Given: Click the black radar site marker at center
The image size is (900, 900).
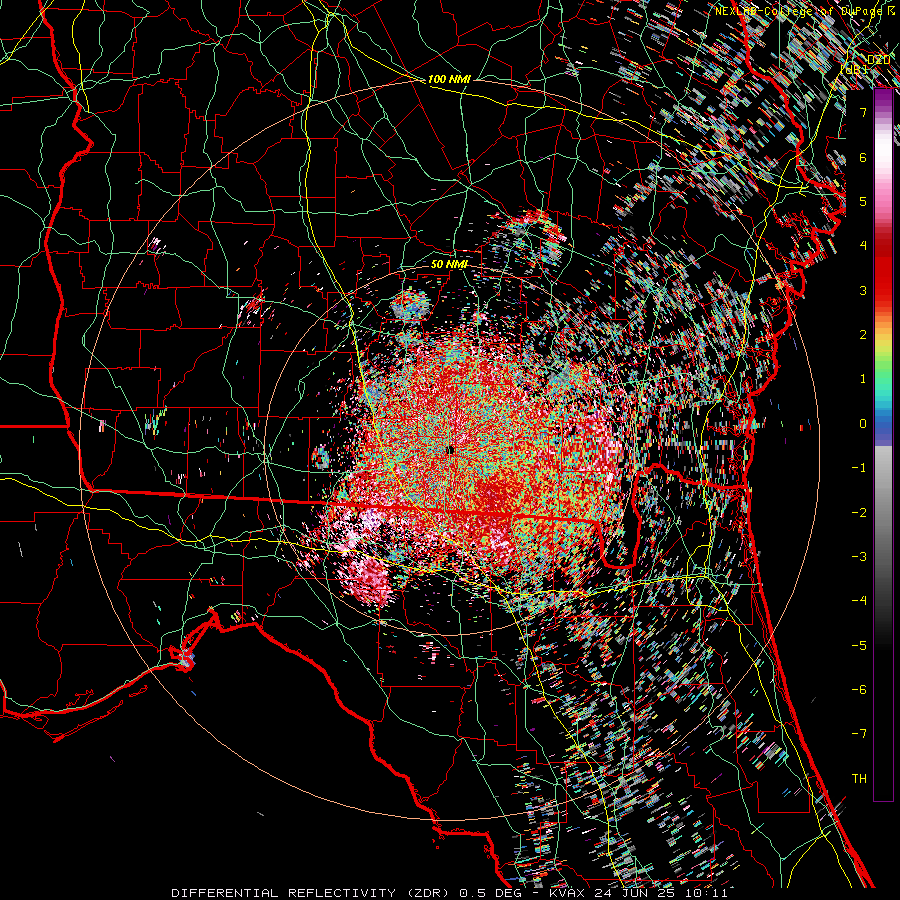Looking at the screenshot, I should [x=451, y=450].
